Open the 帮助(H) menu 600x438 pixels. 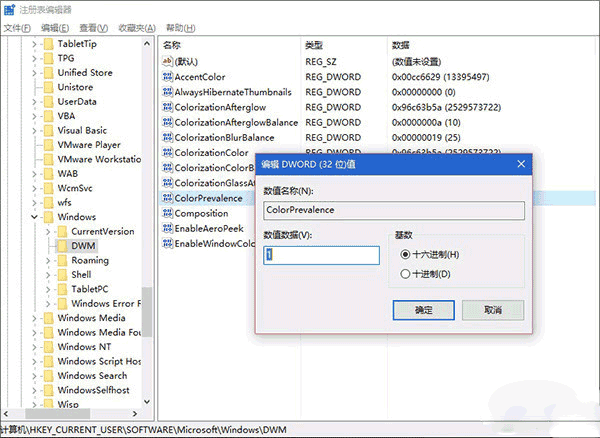(180, 28)
